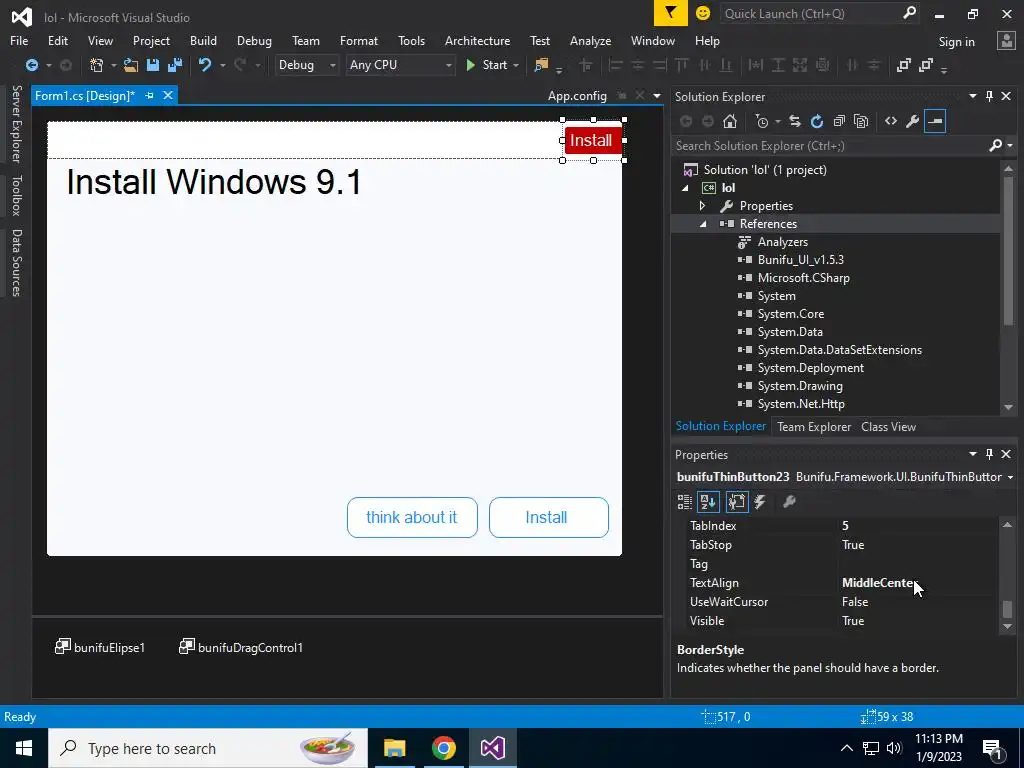Open the Architecture menu
Viewport: 1024px width, 768px height.
(x=477, y=40)
